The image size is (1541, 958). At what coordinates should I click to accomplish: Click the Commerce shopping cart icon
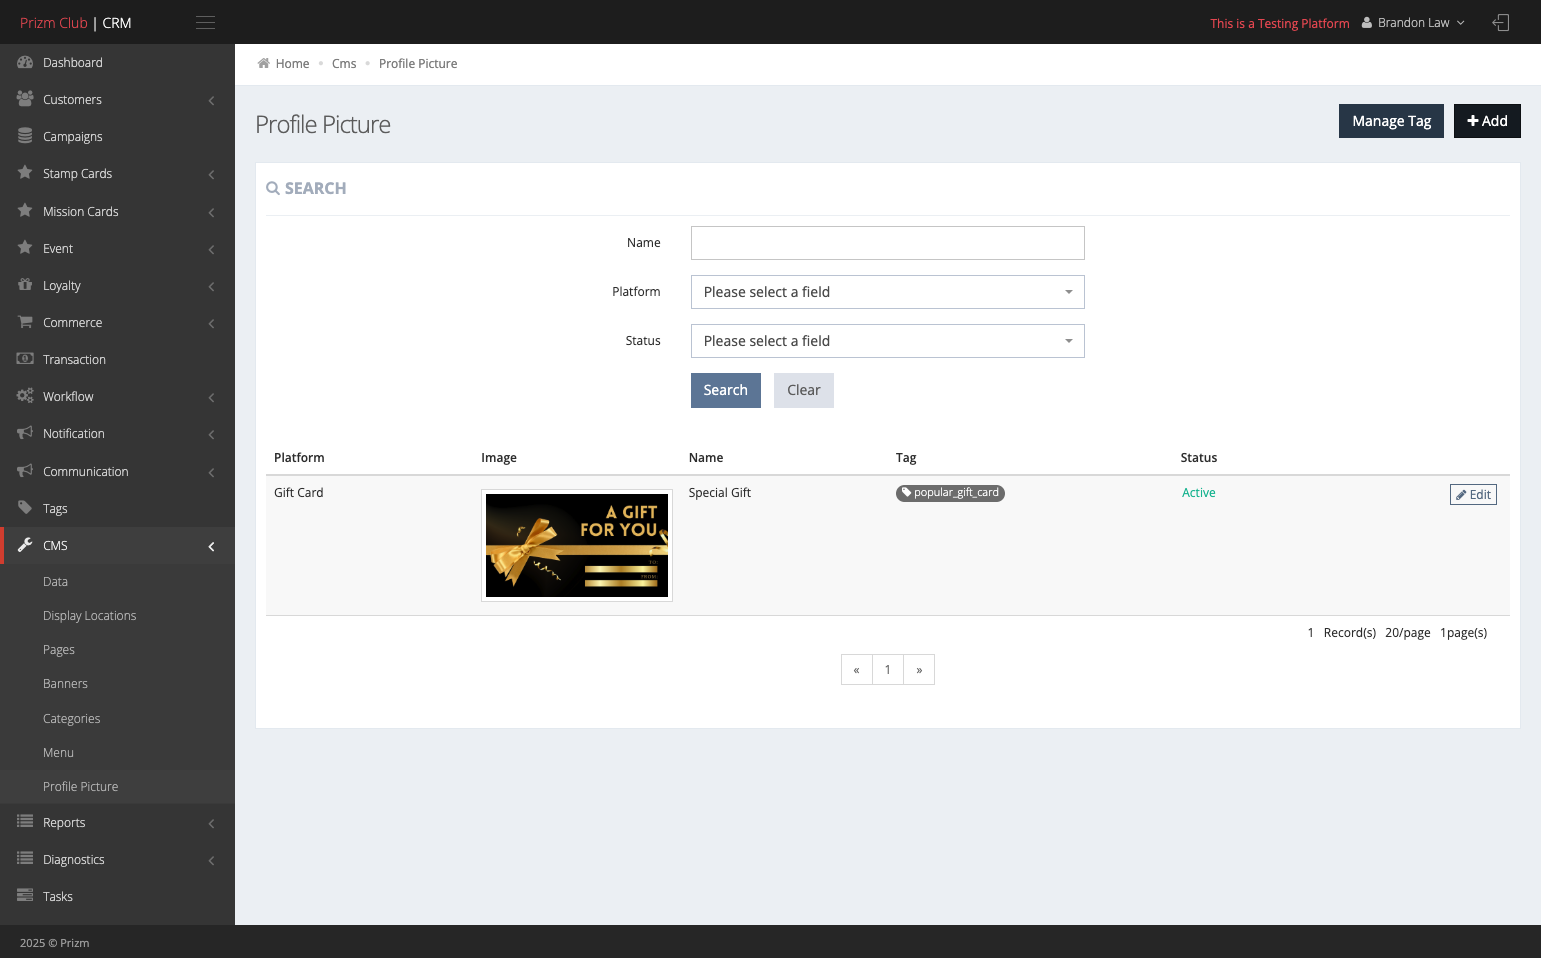tap(25, 322)
